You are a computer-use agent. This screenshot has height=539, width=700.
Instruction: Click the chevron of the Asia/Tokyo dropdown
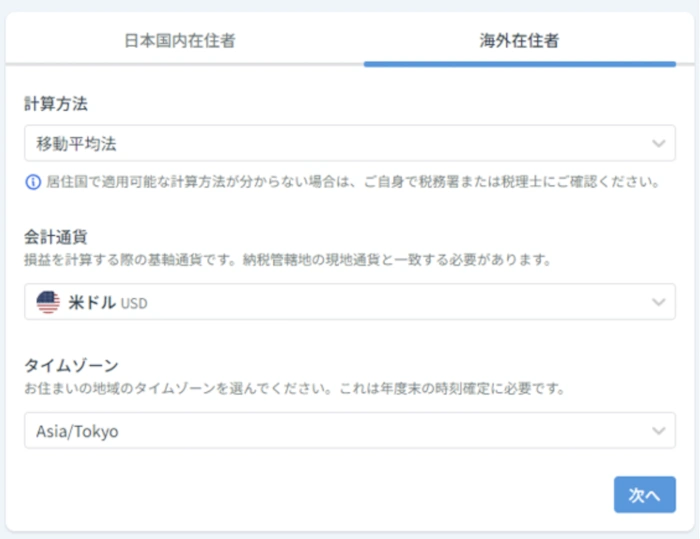click(658, 431)
